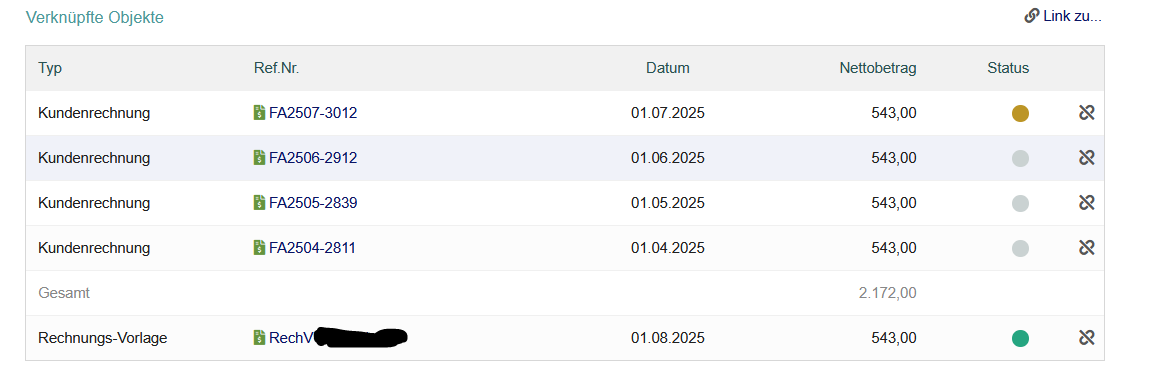Open the Link zu... option
The height and width of the screenshot is (391, 1163).
point(1063,16)
